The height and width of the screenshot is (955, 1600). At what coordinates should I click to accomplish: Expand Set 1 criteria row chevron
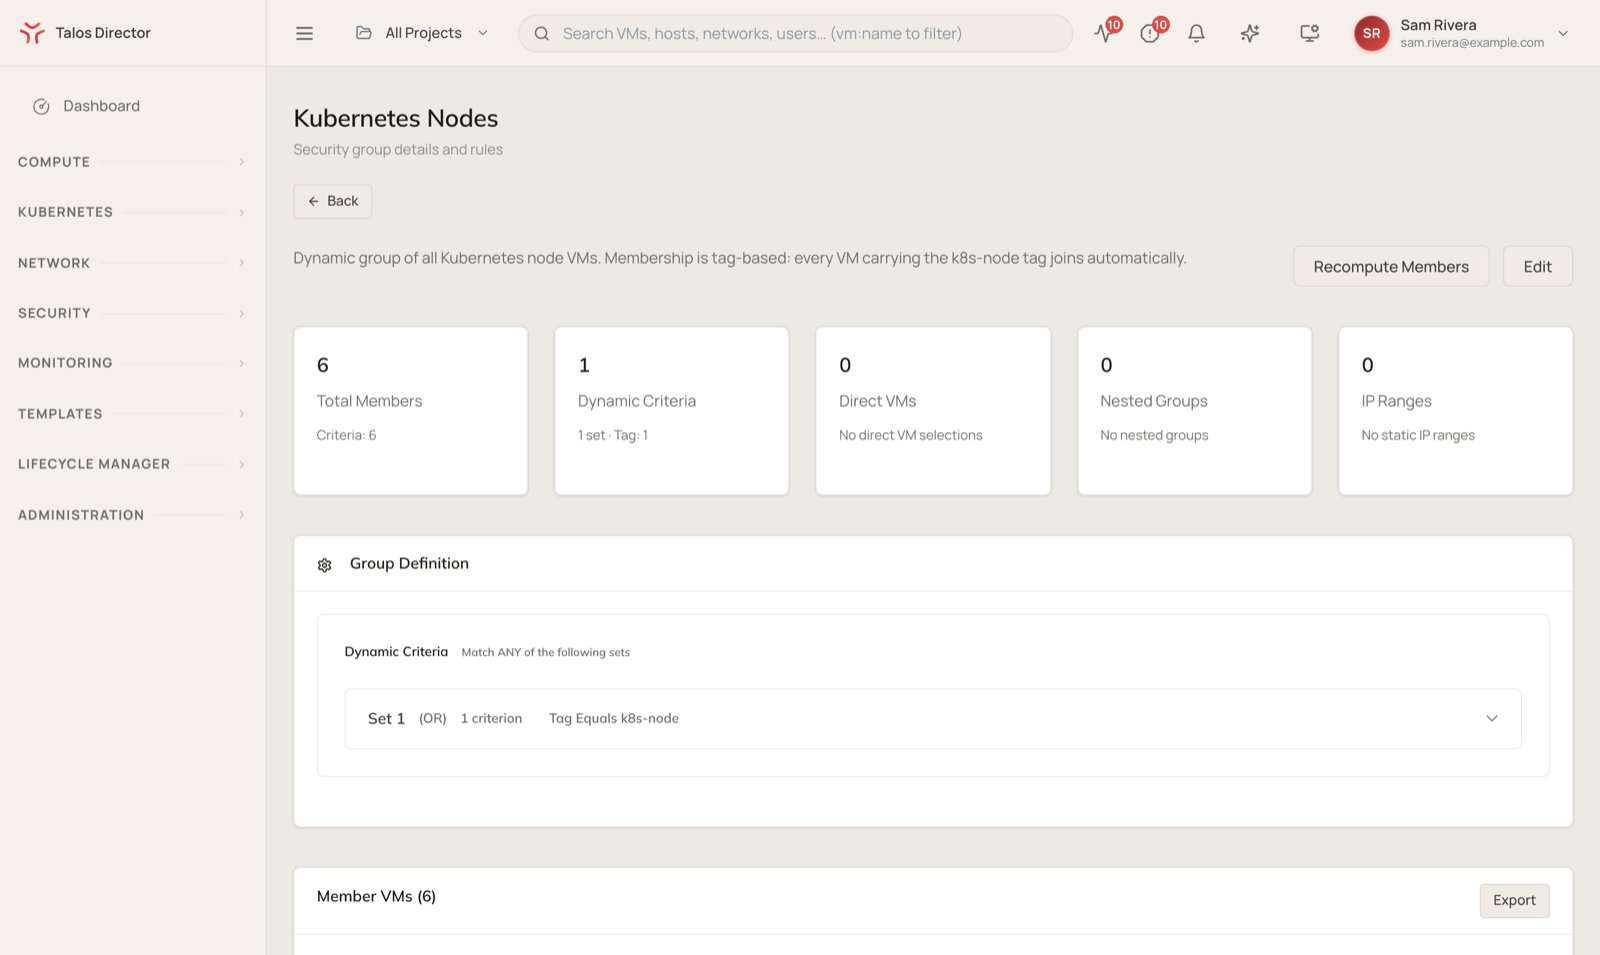point(1491,718)
